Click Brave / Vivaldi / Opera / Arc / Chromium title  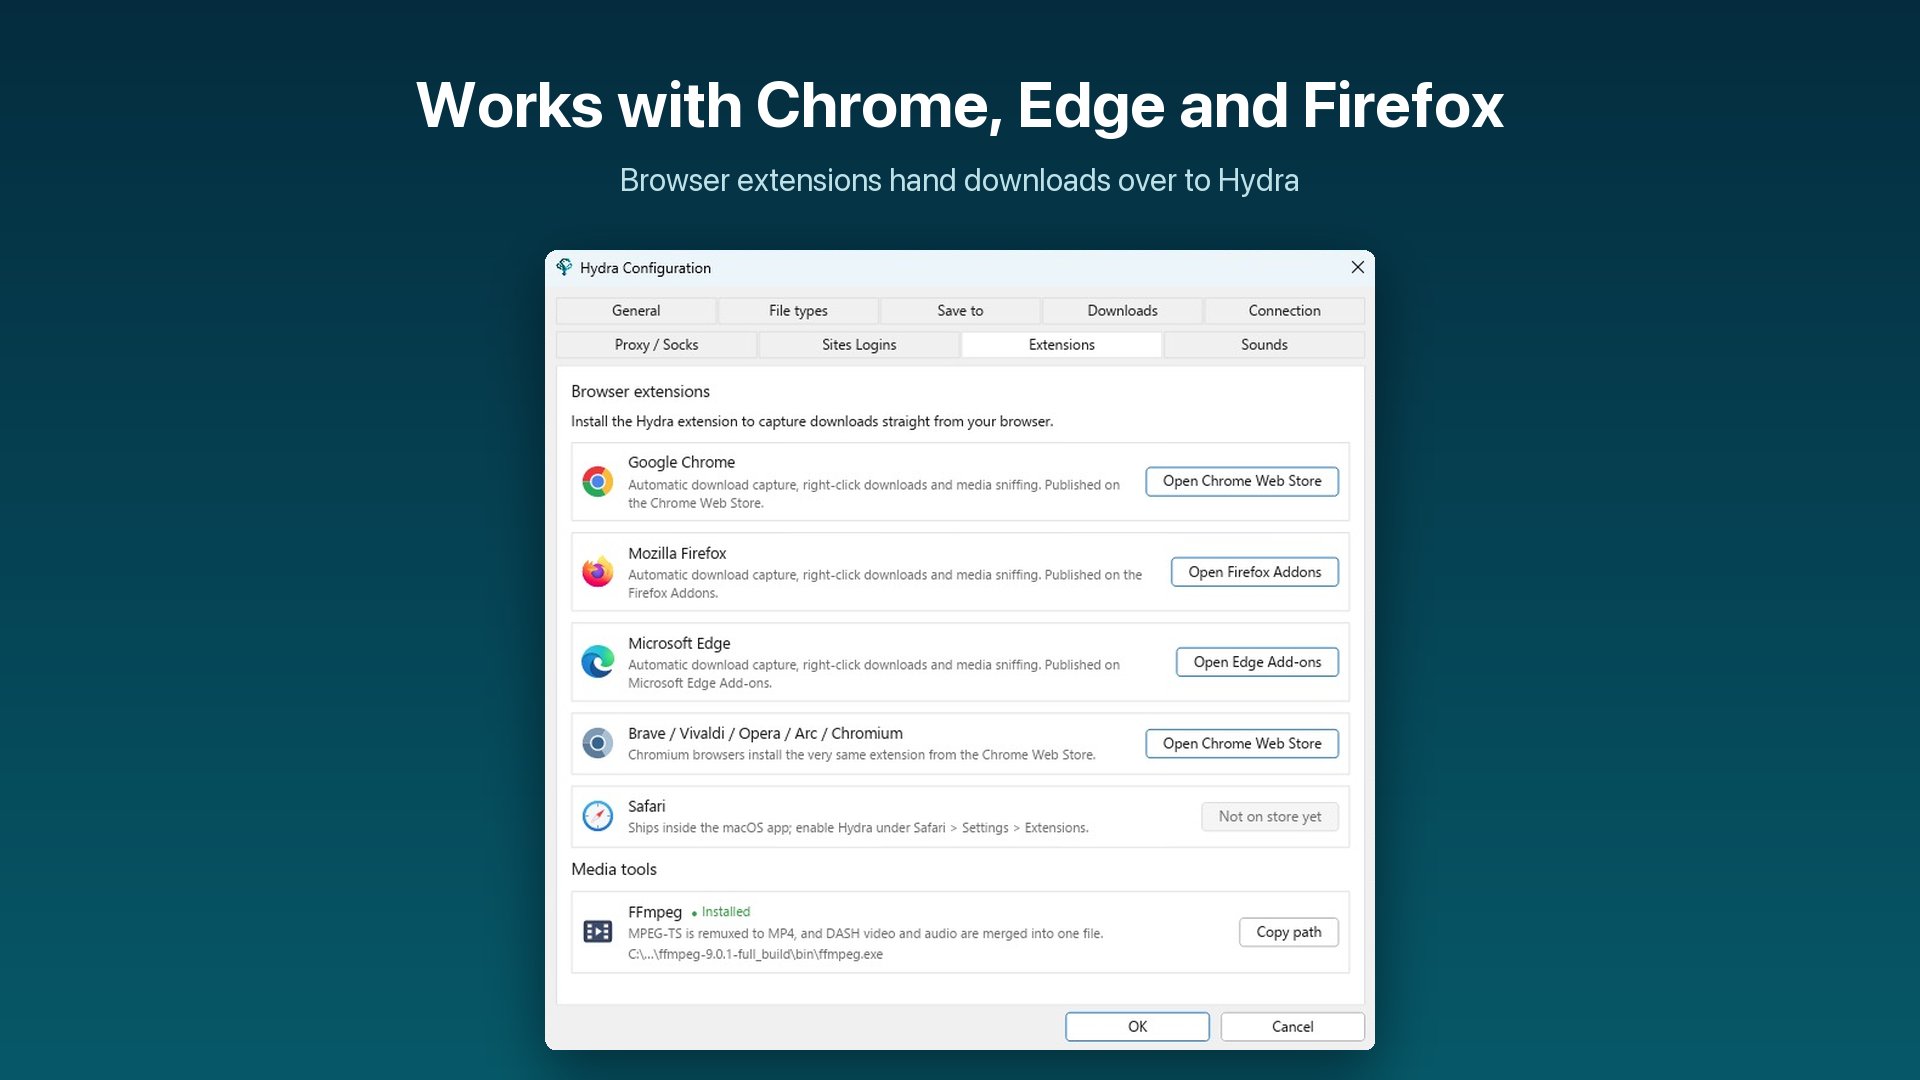tap(765, 733)
